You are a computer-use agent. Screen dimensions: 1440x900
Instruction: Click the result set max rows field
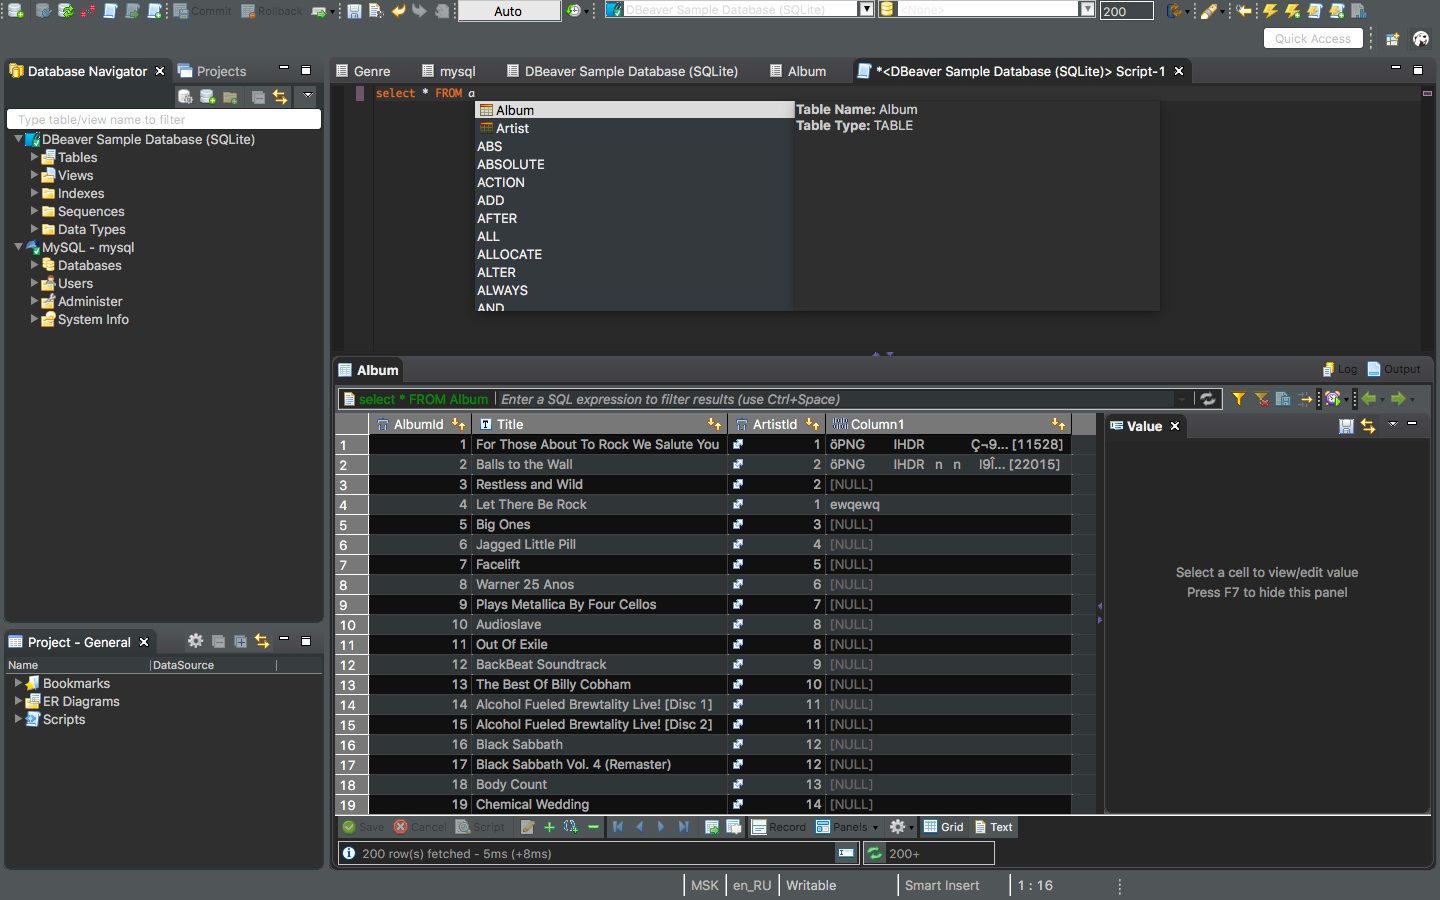tap(1126, 11)
